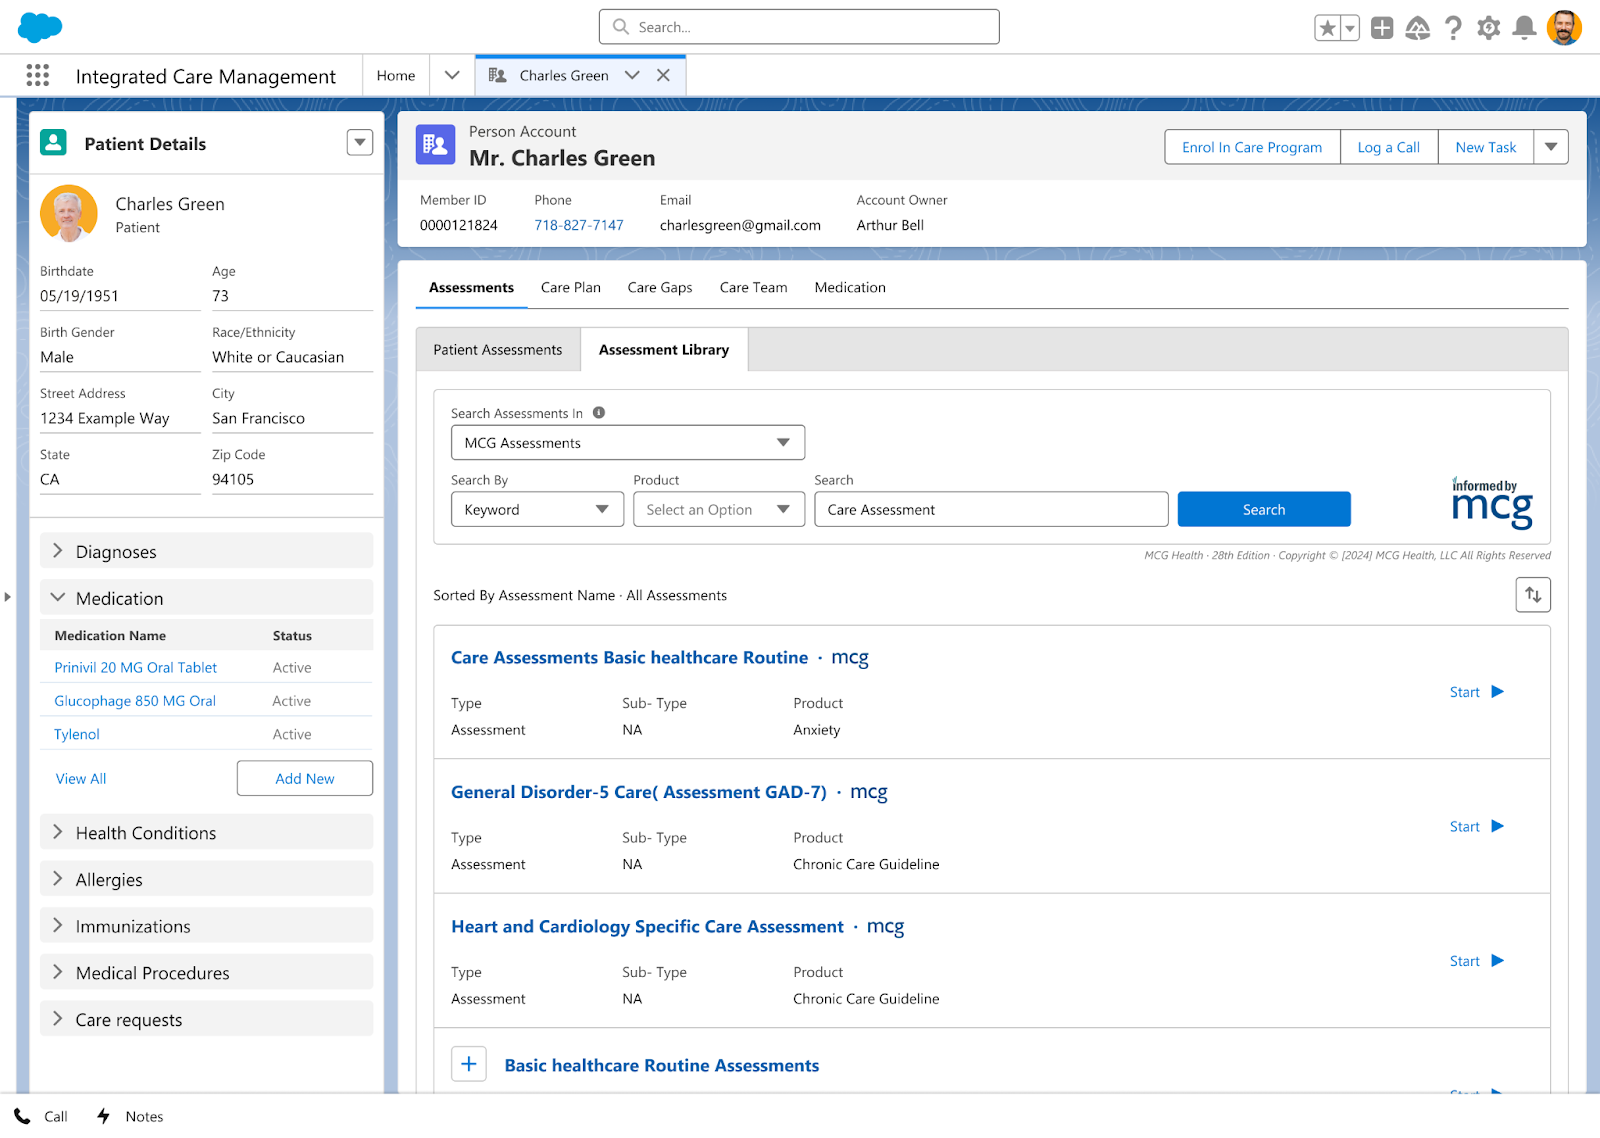Open the Call utility bar item

click(41, 1116)
